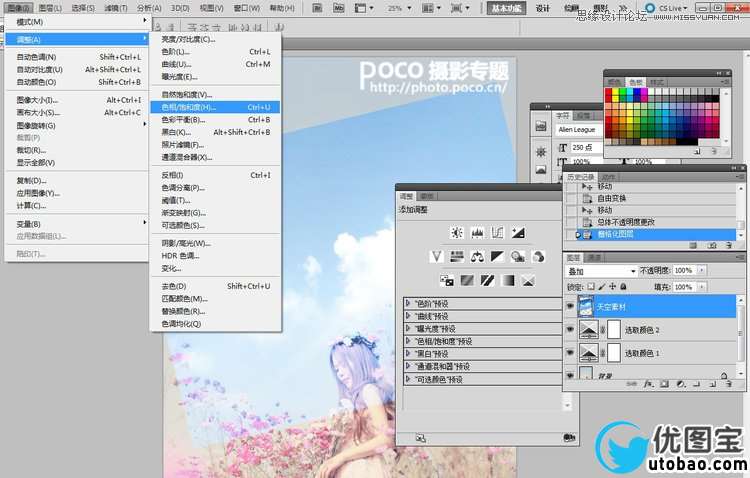The width and height of the screenshot is (750, 478).
Task: Add a Vibrance adjustment (V-shaped icon)
Action: pos(436,257)
